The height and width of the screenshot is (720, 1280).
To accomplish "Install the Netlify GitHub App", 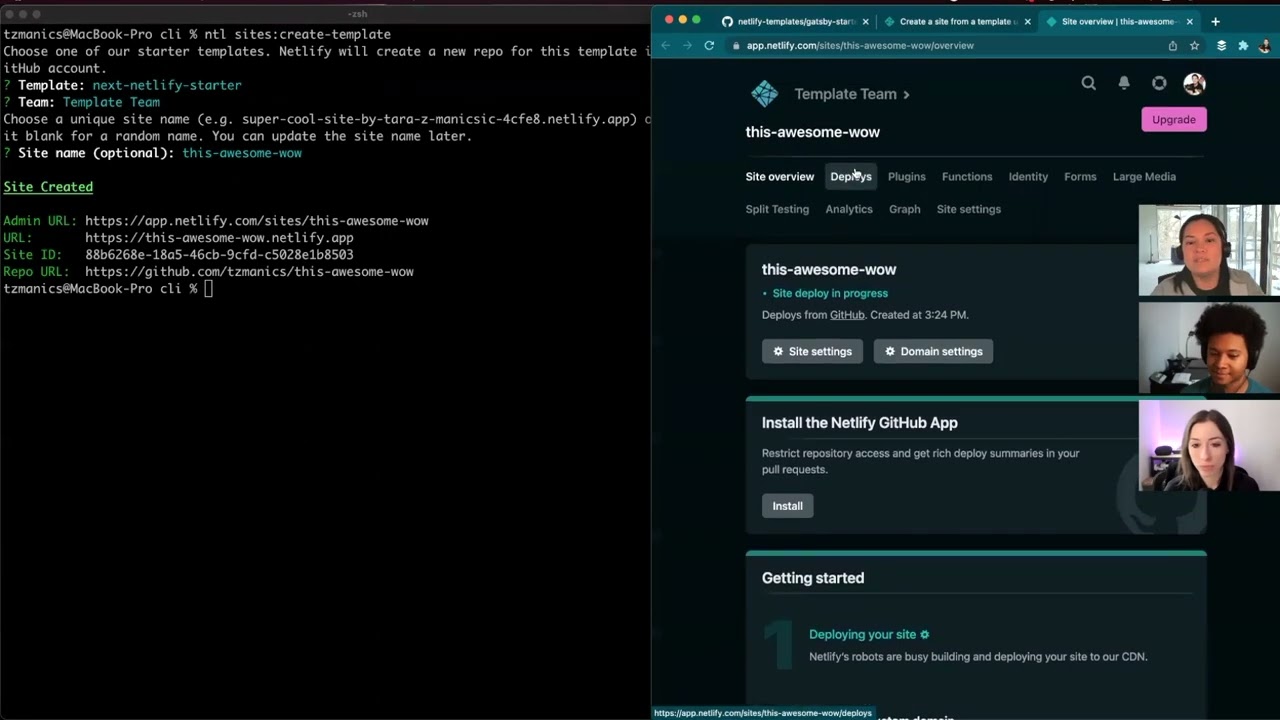I will (x=788, y=505).
